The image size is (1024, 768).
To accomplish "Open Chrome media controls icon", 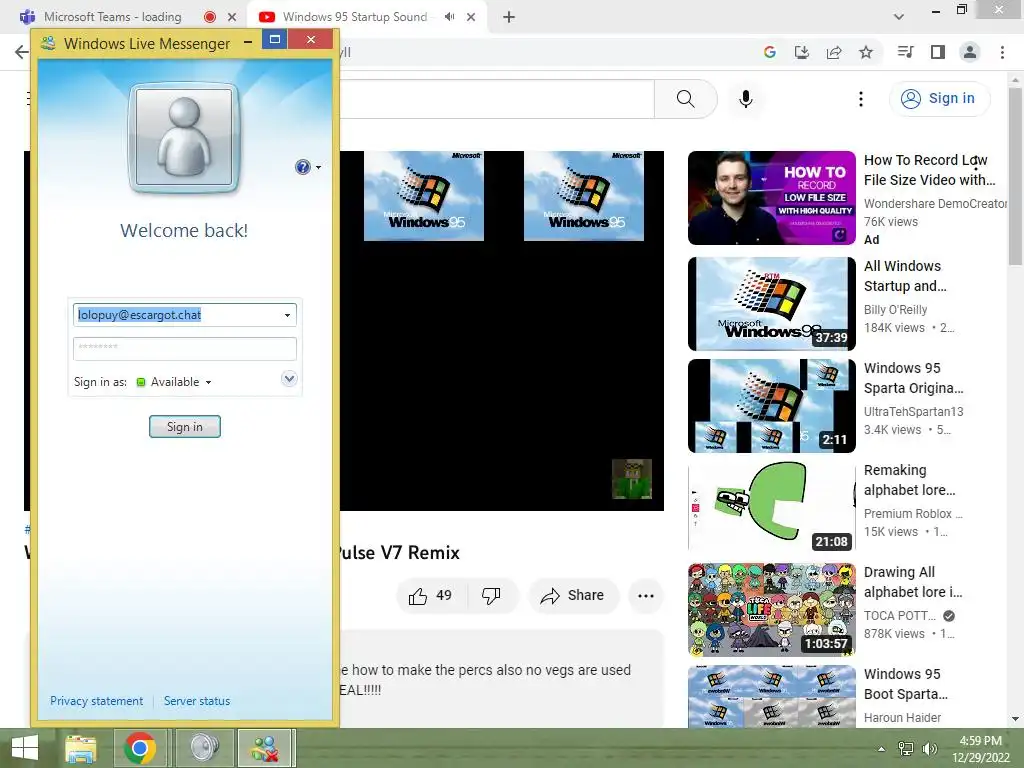I will [x=905, y=52].
